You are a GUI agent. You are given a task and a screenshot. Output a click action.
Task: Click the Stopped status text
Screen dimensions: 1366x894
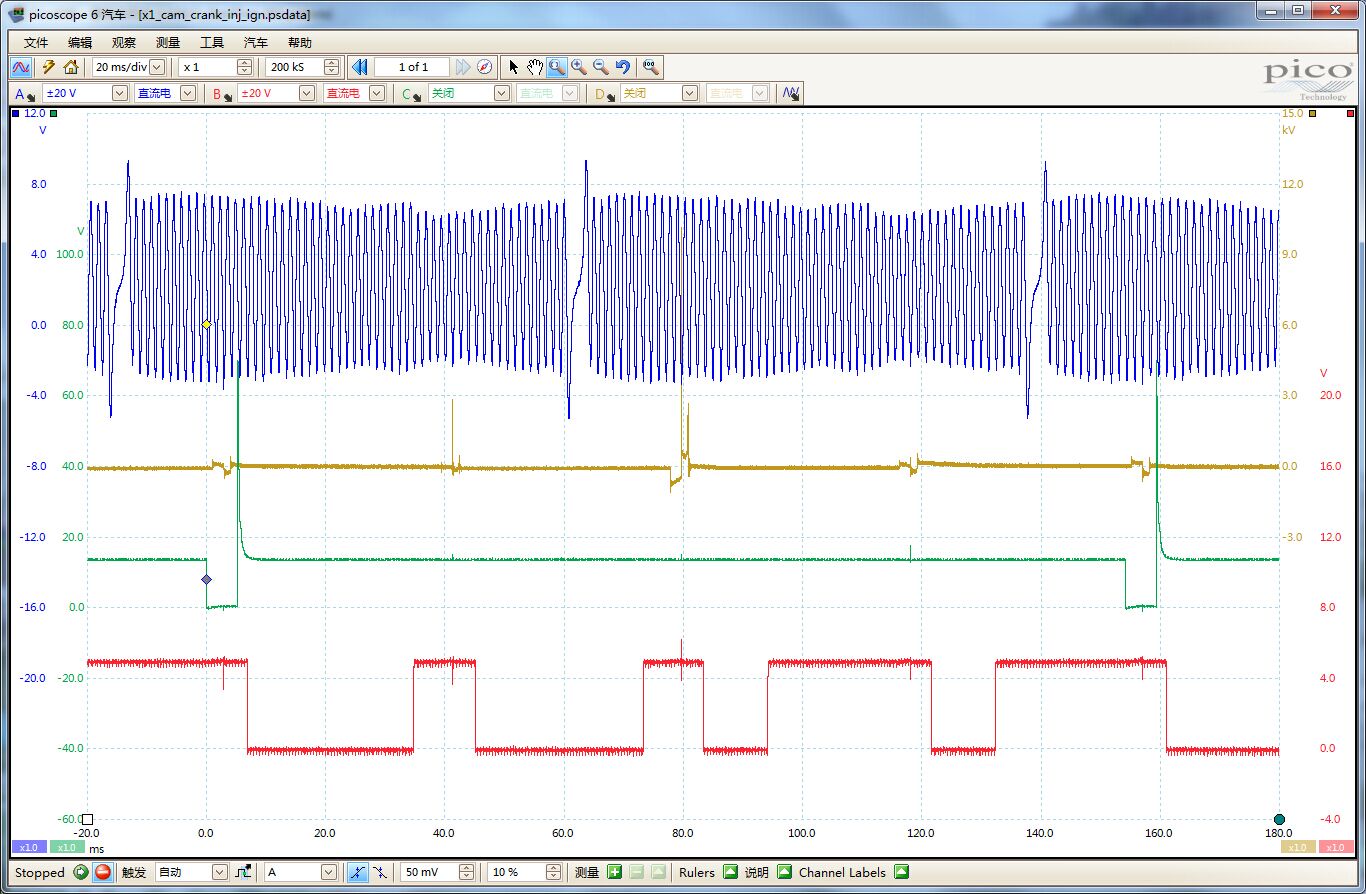[40, 872]
